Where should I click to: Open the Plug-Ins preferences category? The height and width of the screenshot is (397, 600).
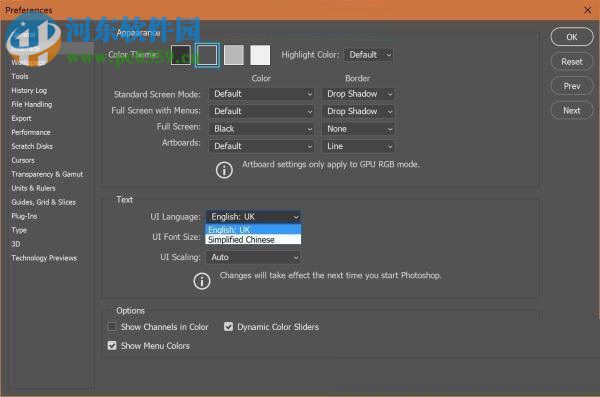click(x=24, y=216)
